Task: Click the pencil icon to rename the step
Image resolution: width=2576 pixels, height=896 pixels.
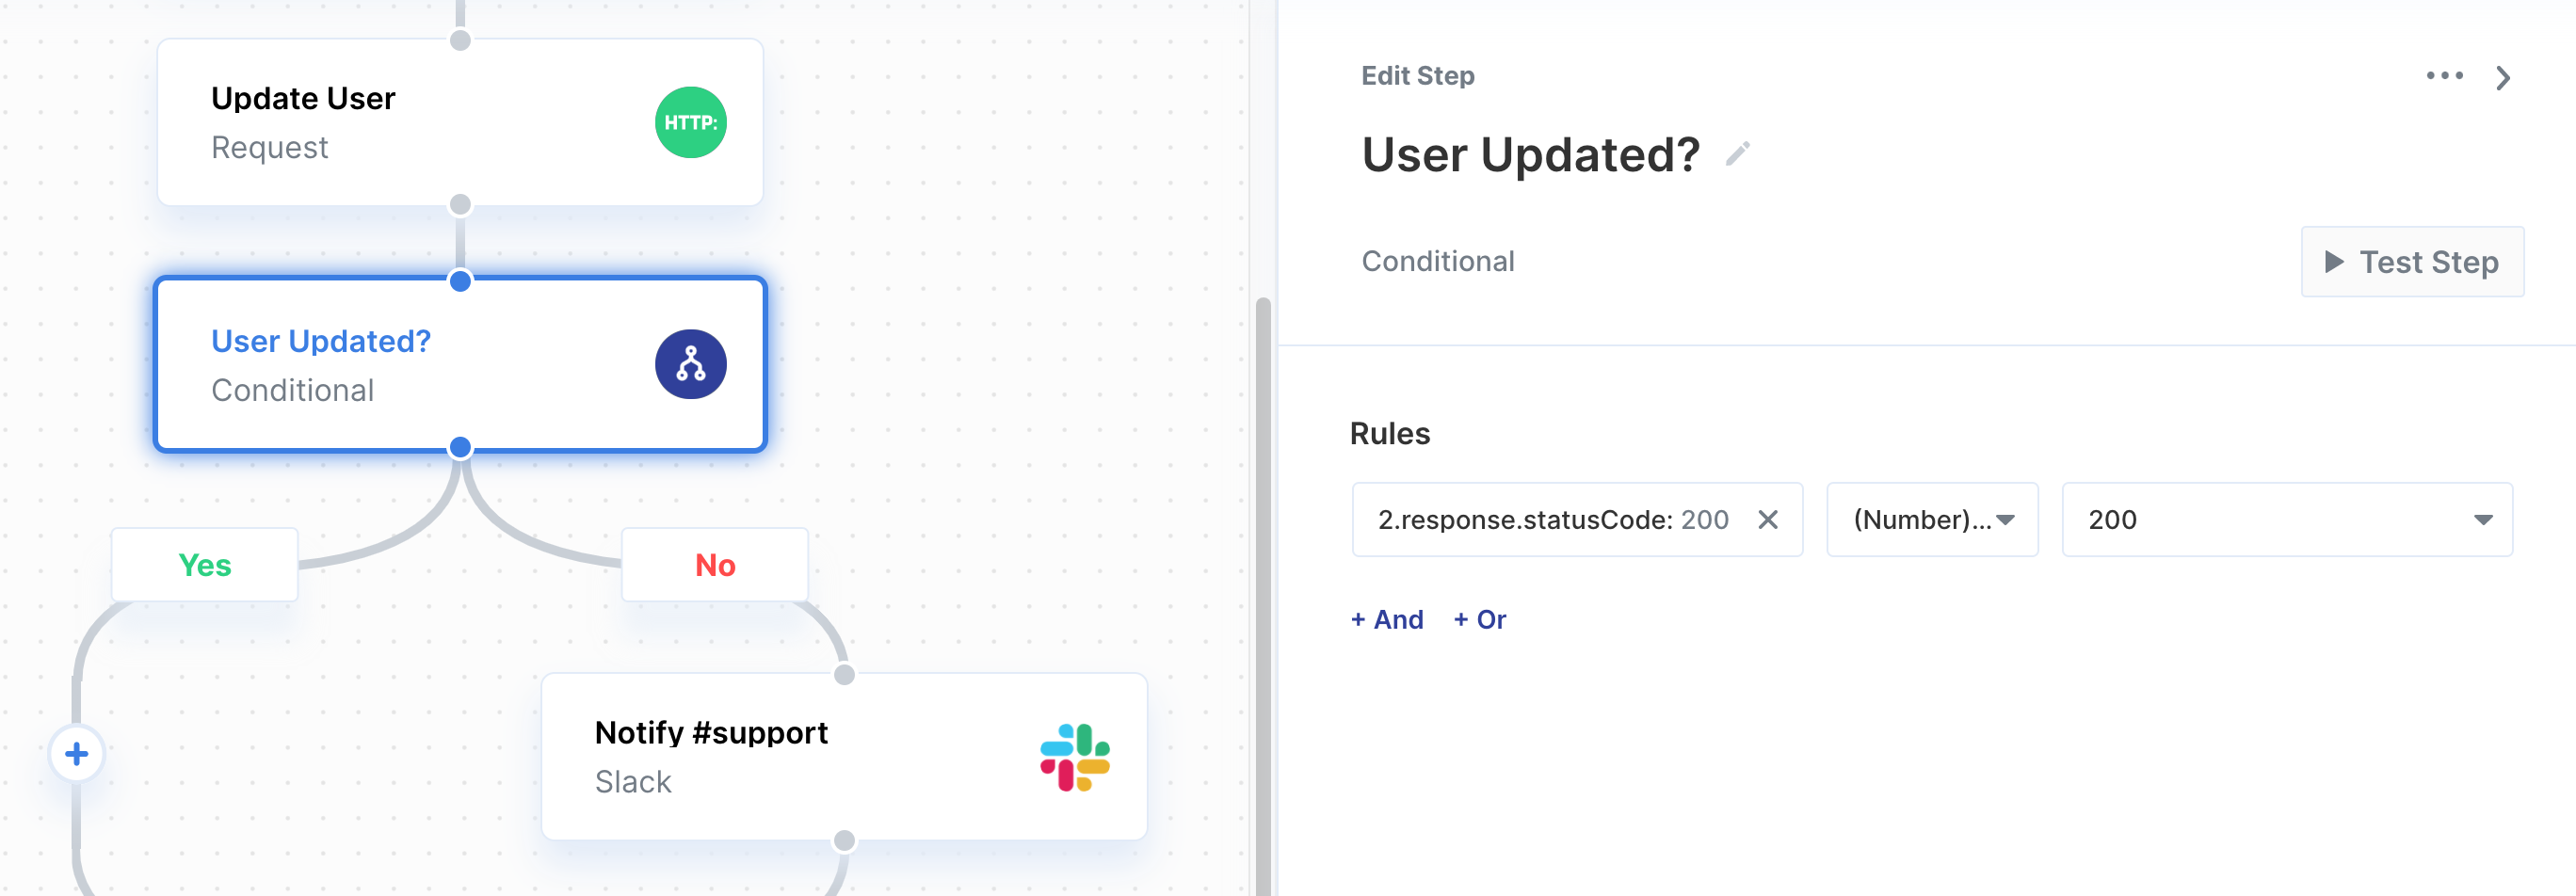Action: [x=1737, y=154]
